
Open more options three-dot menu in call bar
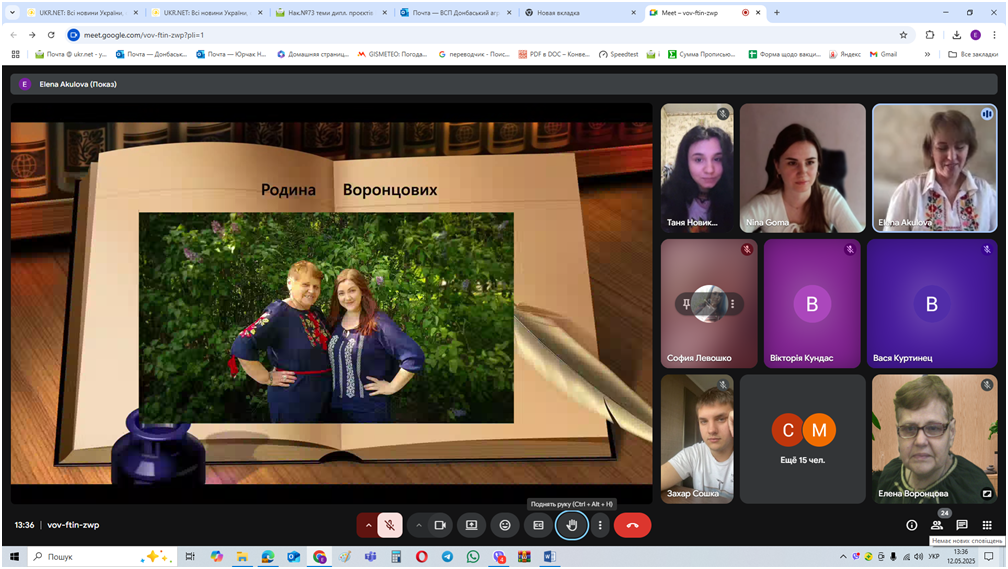(x=600, y=525)
